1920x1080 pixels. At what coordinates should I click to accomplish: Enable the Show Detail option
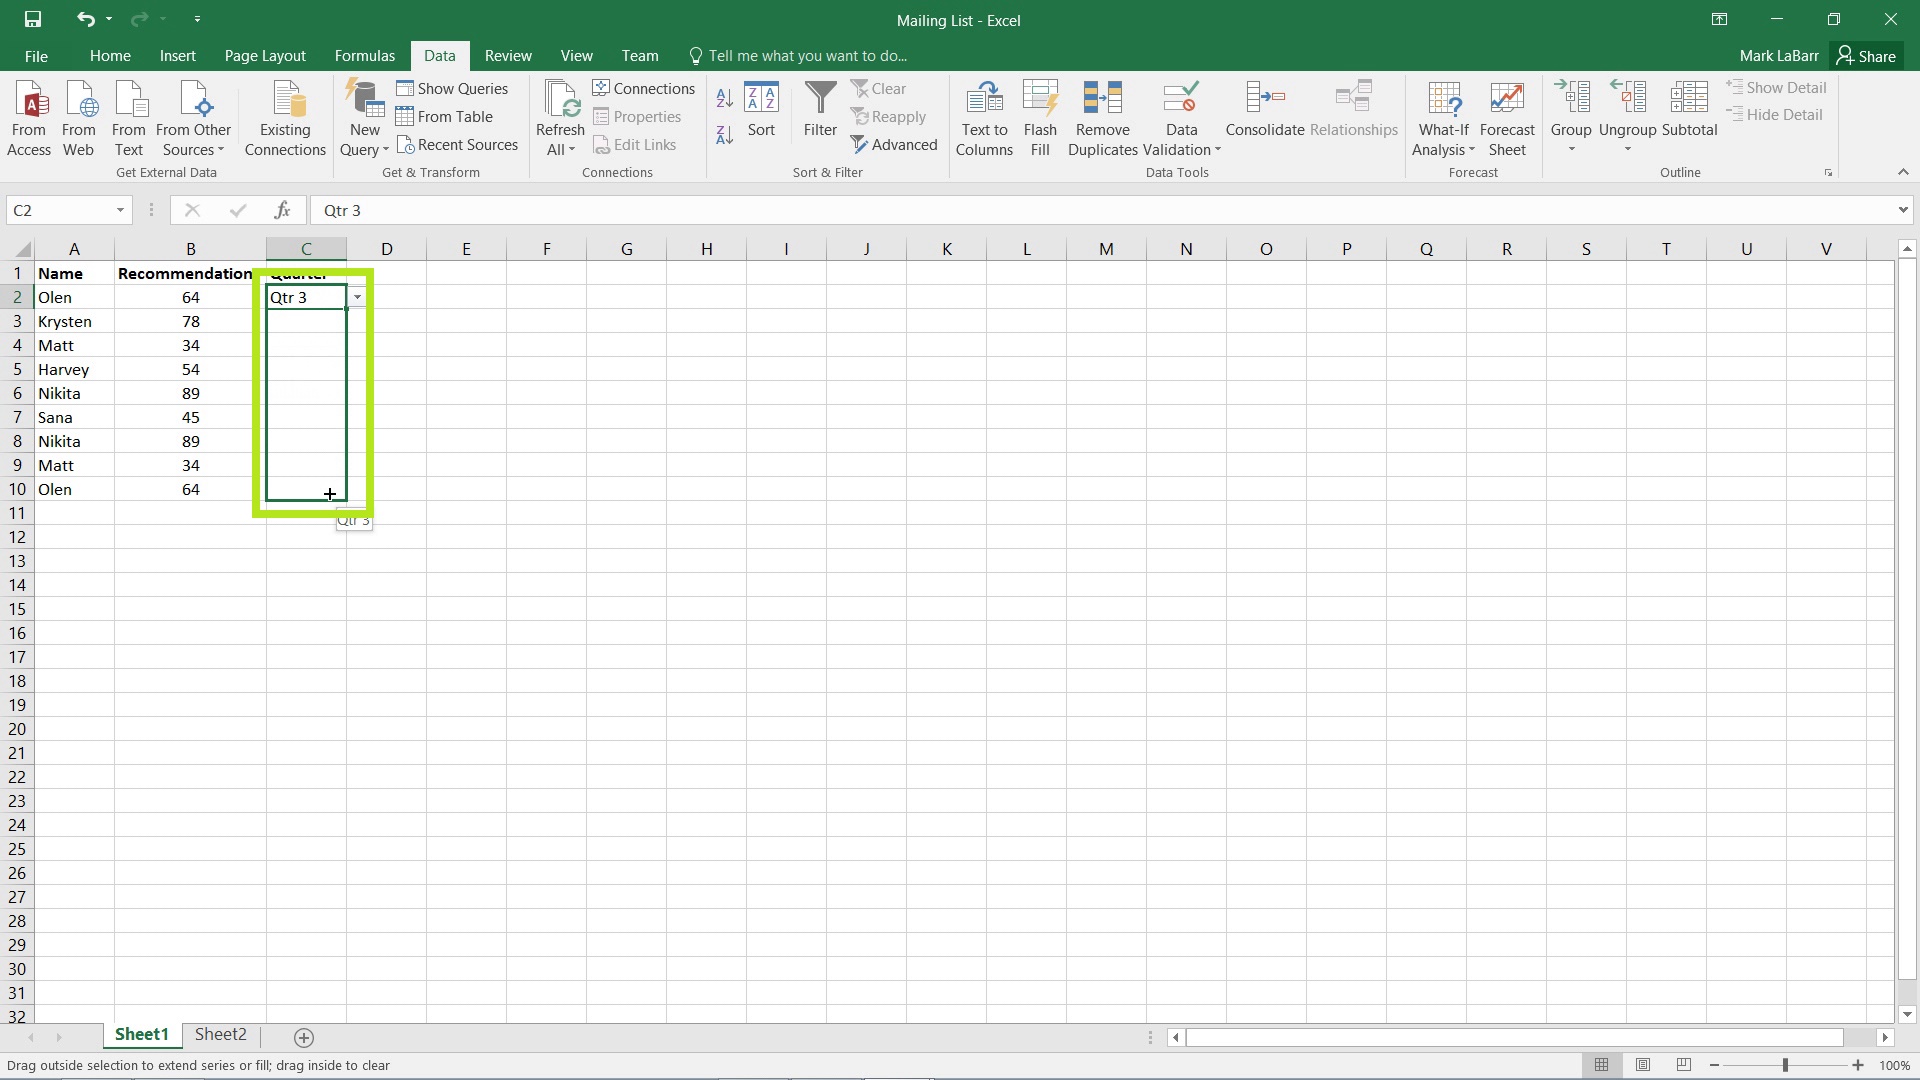(1785, 87)
